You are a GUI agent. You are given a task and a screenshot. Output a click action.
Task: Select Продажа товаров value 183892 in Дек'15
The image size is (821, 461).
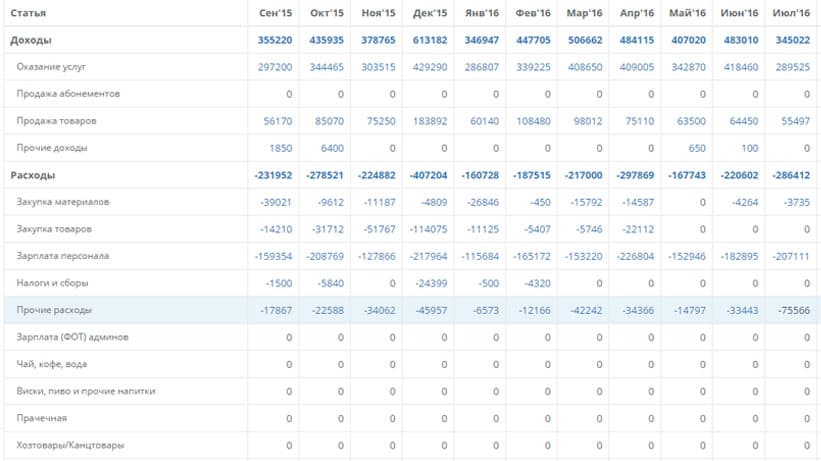click(x=430, y=121)
